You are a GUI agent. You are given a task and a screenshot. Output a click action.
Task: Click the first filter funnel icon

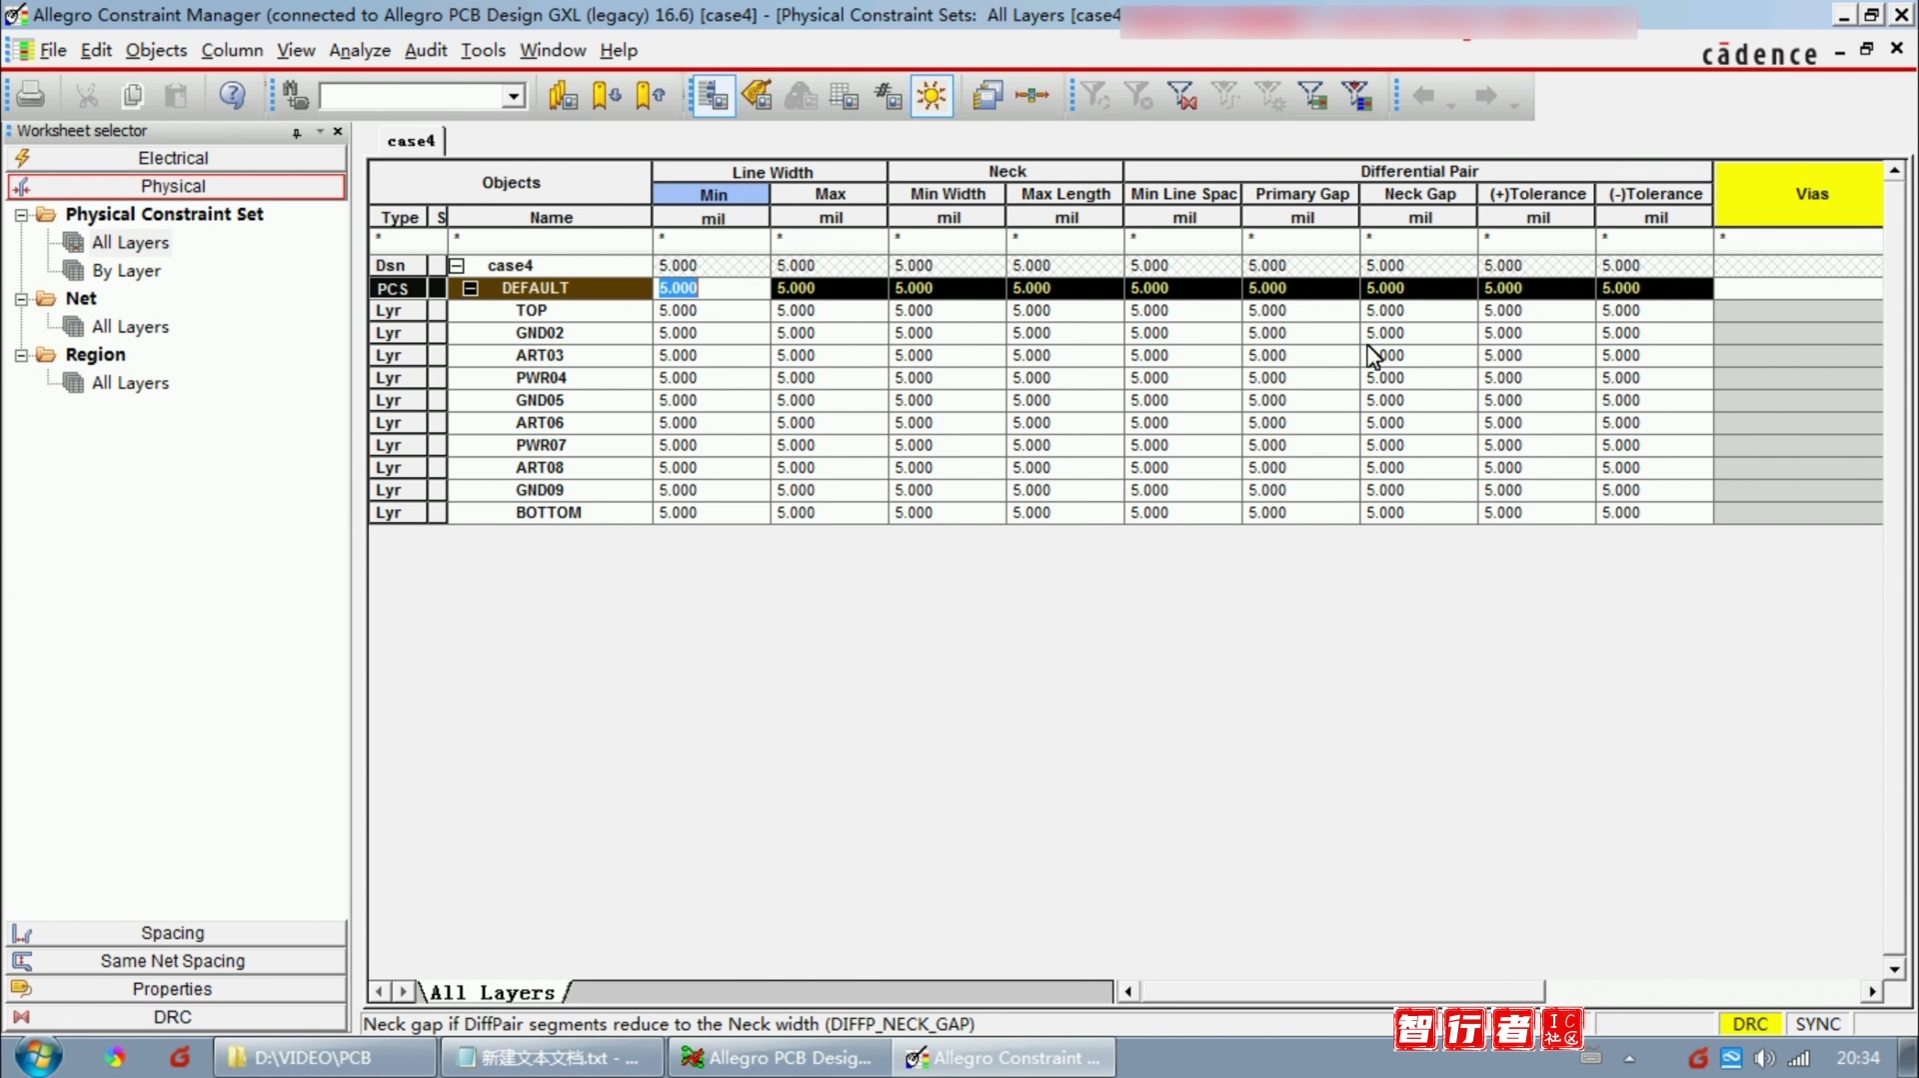pyautogui.click(x=1095, y=95)
